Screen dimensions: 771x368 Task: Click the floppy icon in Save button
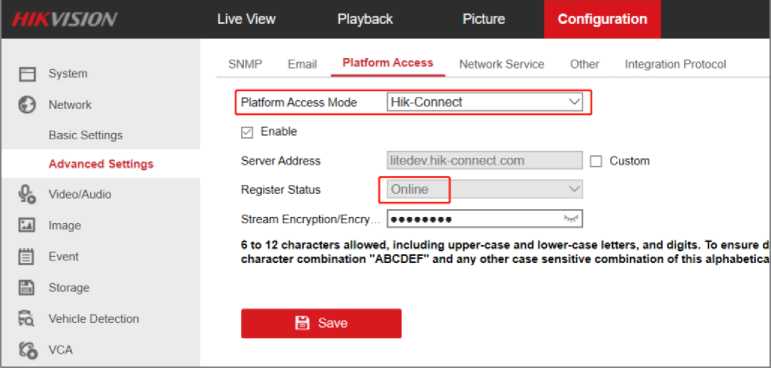click(302, 323)
